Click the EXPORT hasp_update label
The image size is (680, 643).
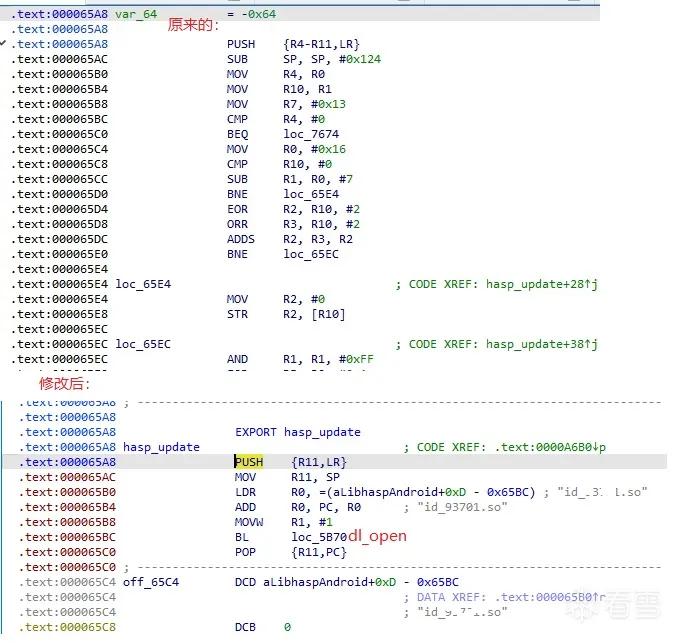[298, 432]
